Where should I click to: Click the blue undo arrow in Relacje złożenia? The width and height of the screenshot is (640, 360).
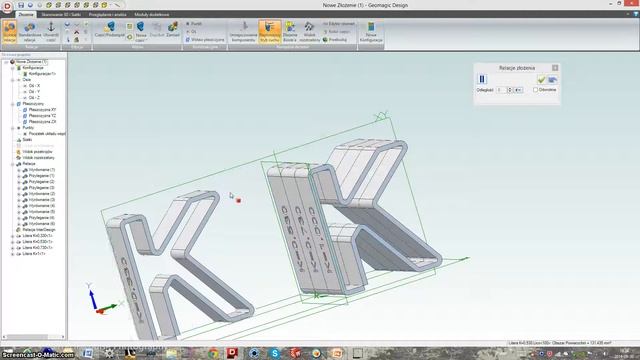pos(552,80)
